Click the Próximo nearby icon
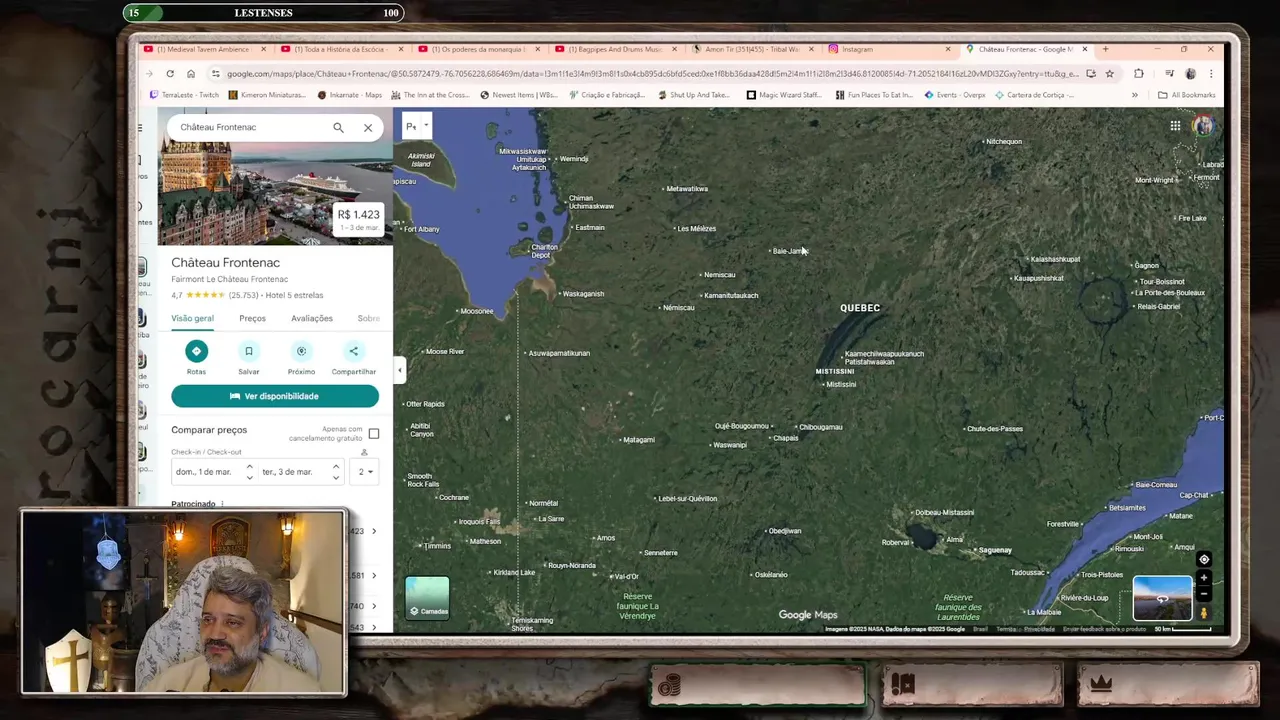Image resolution: width=1280 pixels, height=720 pixels. click(301, 351)
